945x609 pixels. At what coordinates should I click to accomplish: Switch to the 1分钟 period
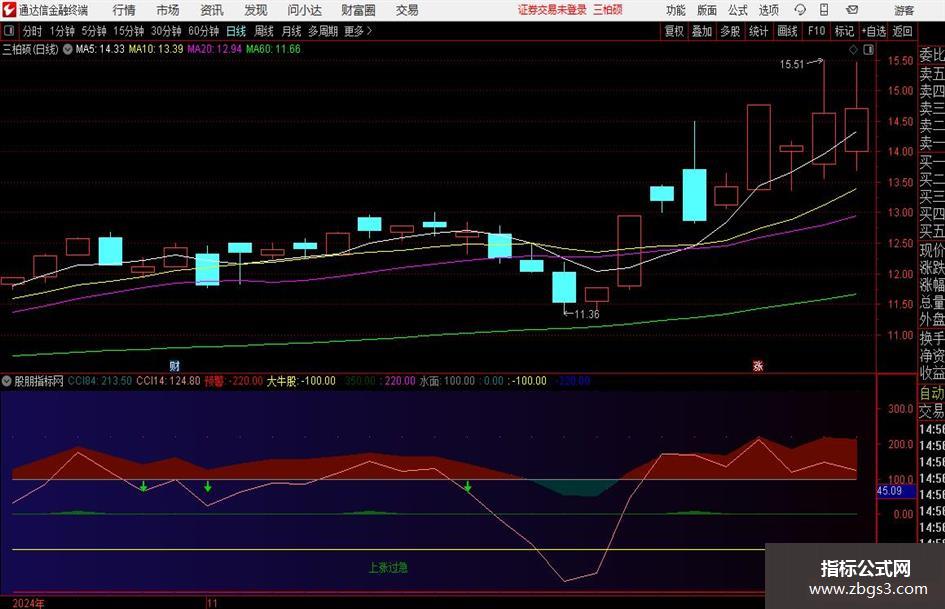point(62,31)
